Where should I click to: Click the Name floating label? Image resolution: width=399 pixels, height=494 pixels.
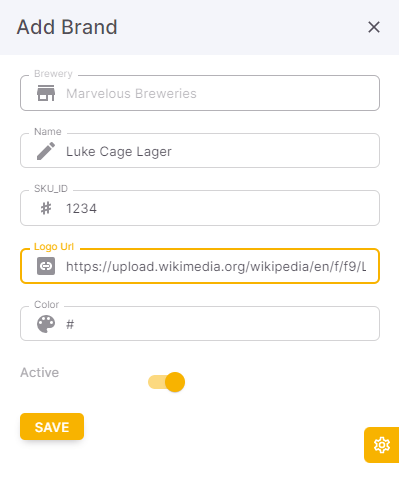[x=48, y=132]
